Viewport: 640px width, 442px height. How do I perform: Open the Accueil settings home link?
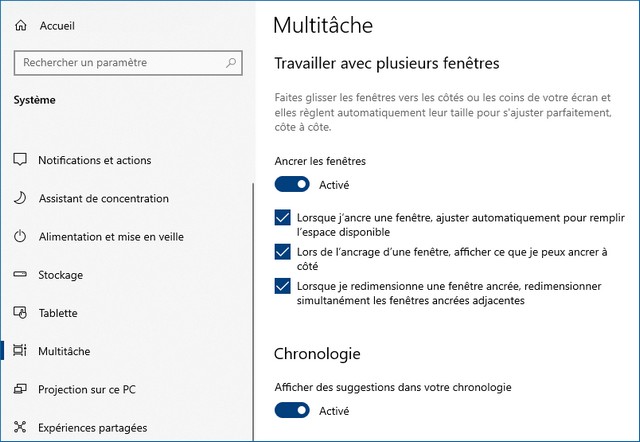pyautogui.click(x=56, y=25)
